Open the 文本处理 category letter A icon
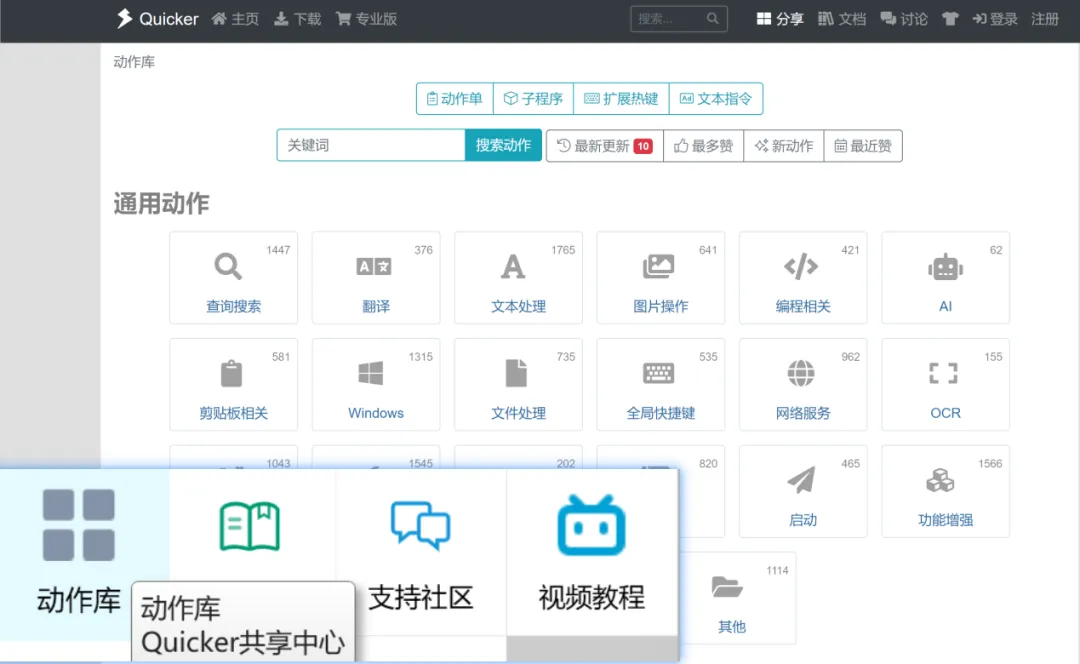This screenshot has height=664, width=1080. point(512,267)
